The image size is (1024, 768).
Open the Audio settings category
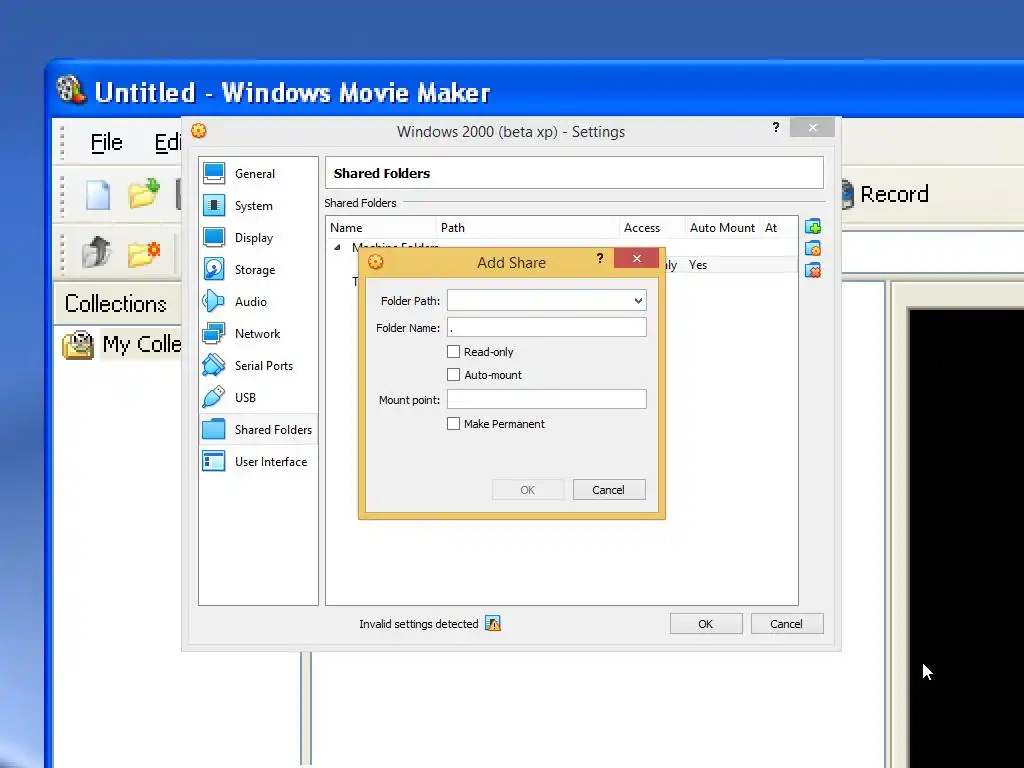point(258,302)
